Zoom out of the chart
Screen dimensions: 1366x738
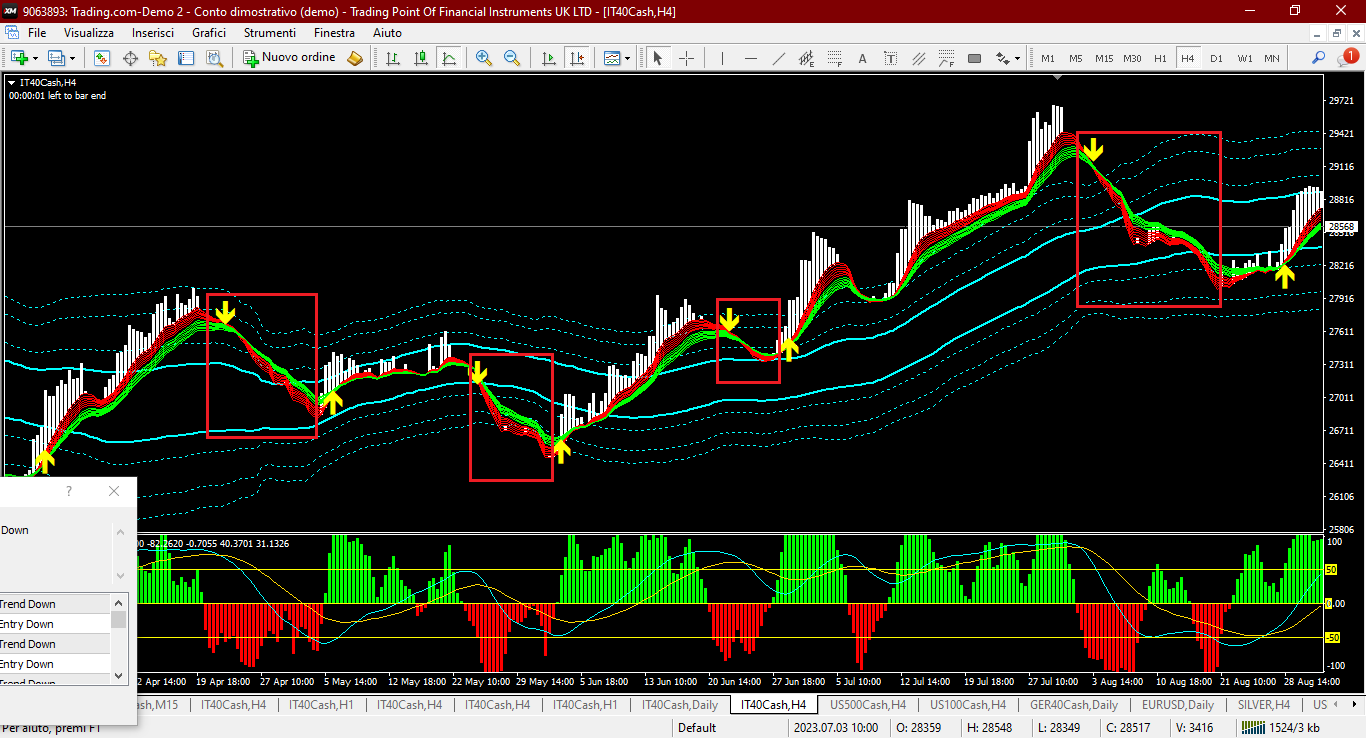coord(512,58)
